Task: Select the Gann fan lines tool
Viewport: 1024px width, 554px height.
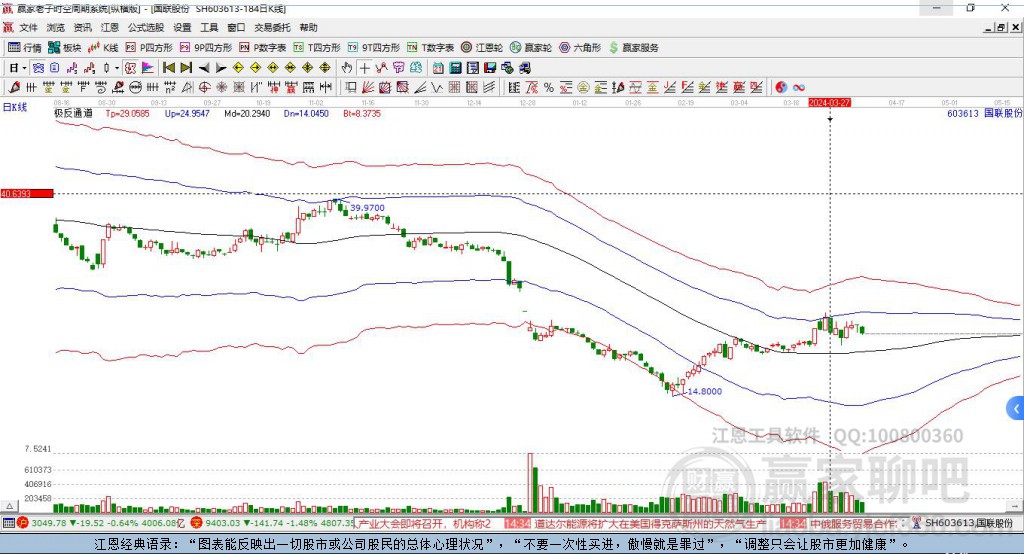Action: pos(368,87)
